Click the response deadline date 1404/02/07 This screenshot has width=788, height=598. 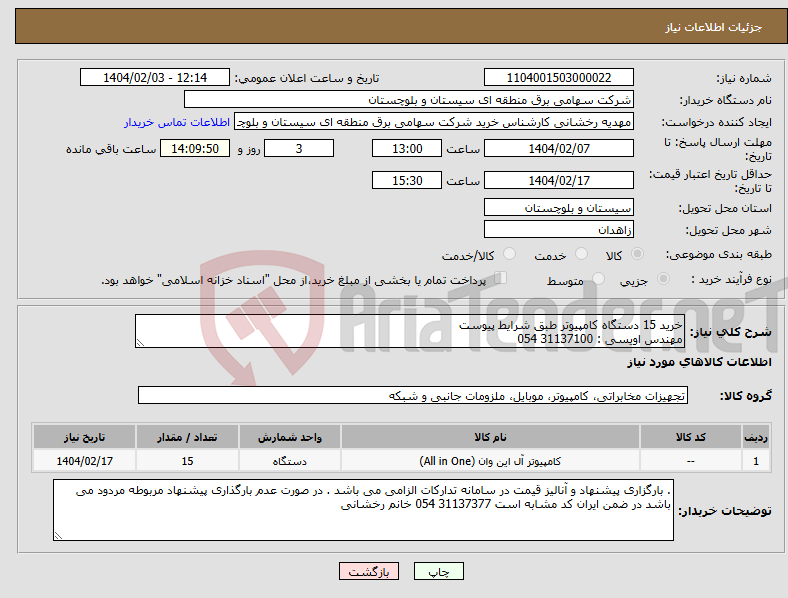[x=558, y=148]
